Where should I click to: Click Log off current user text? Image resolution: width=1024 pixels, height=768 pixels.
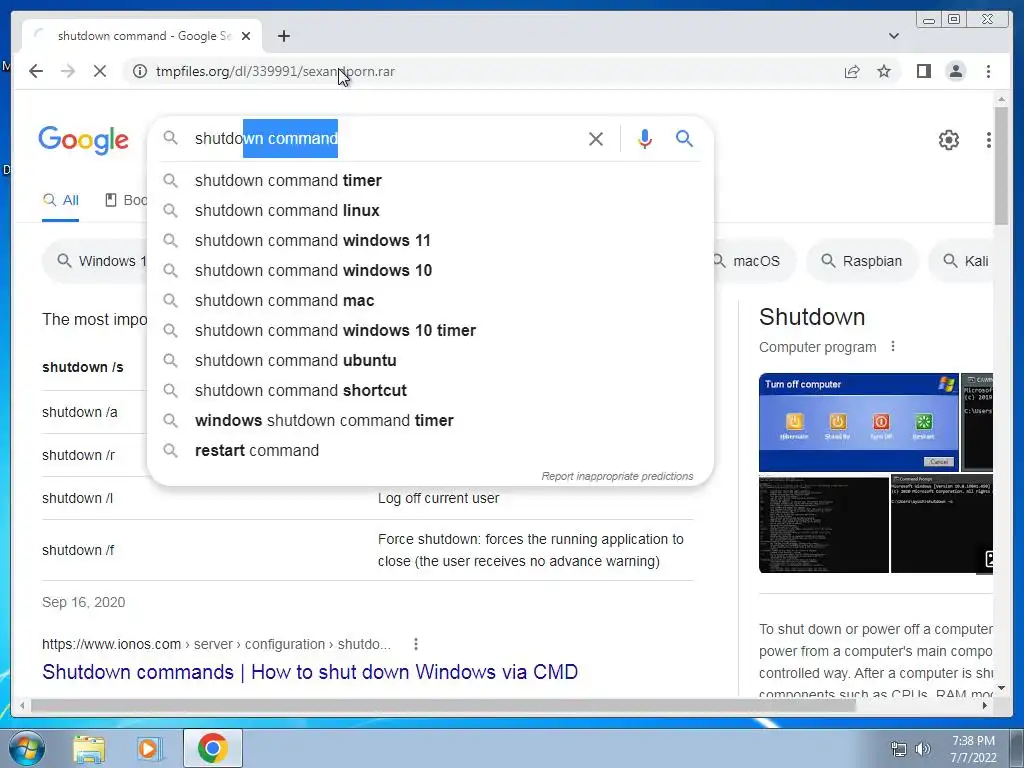438,498
